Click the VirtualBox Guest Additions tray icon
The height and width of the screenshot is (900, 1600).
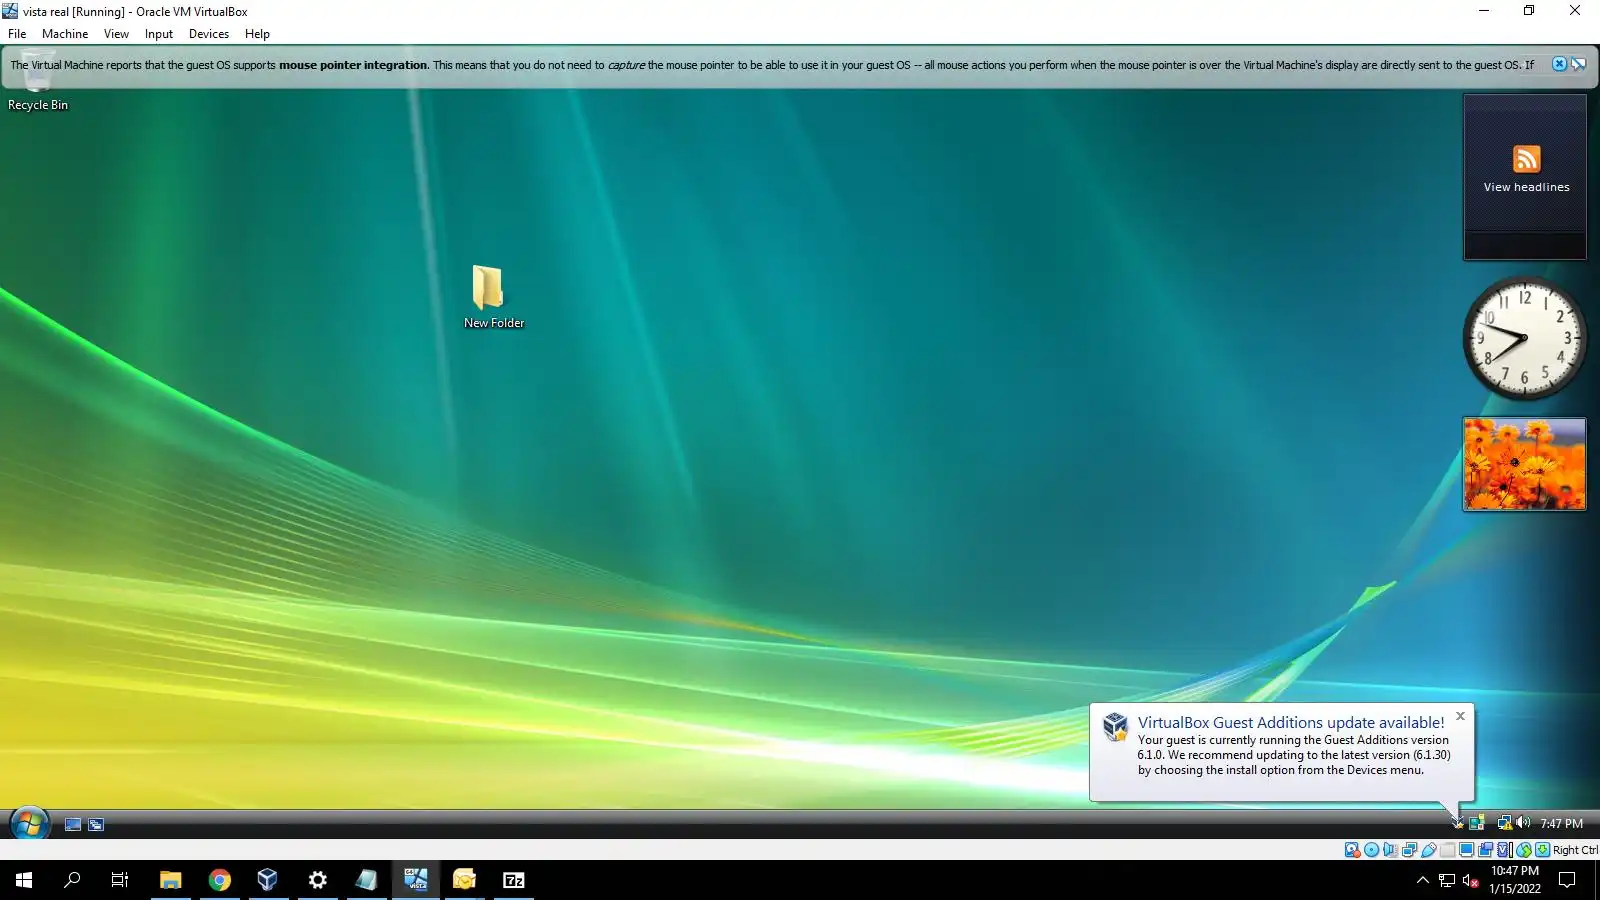point(1458,823)
